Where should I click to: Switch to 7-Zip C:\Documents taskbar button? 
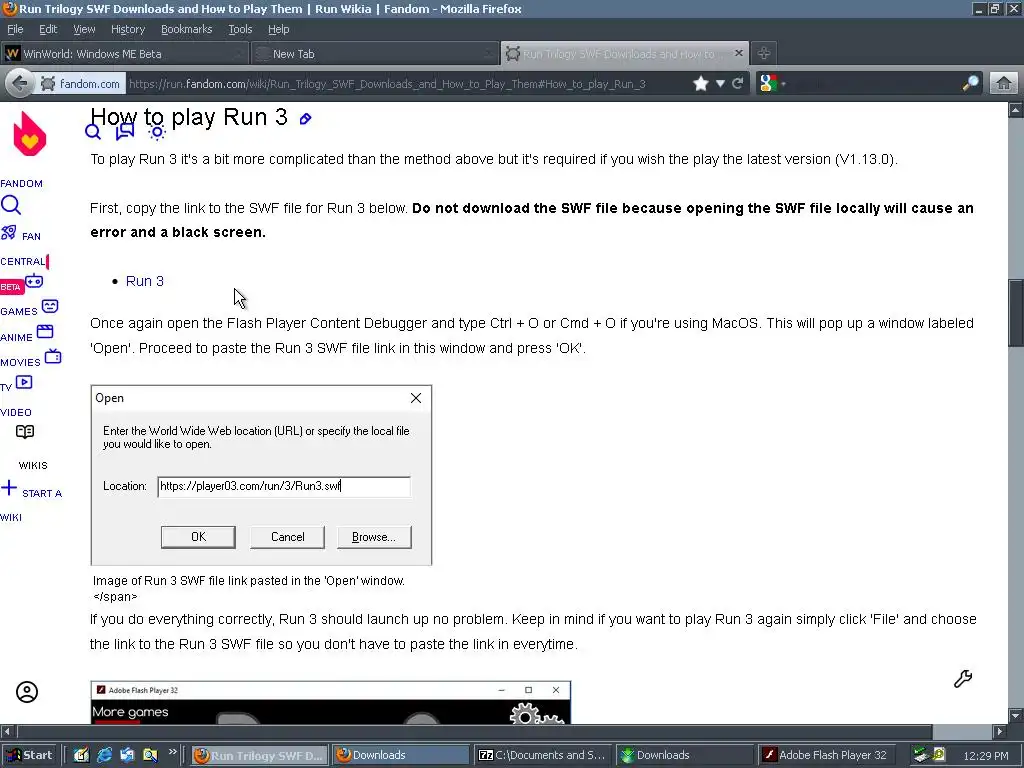point(543,755)
